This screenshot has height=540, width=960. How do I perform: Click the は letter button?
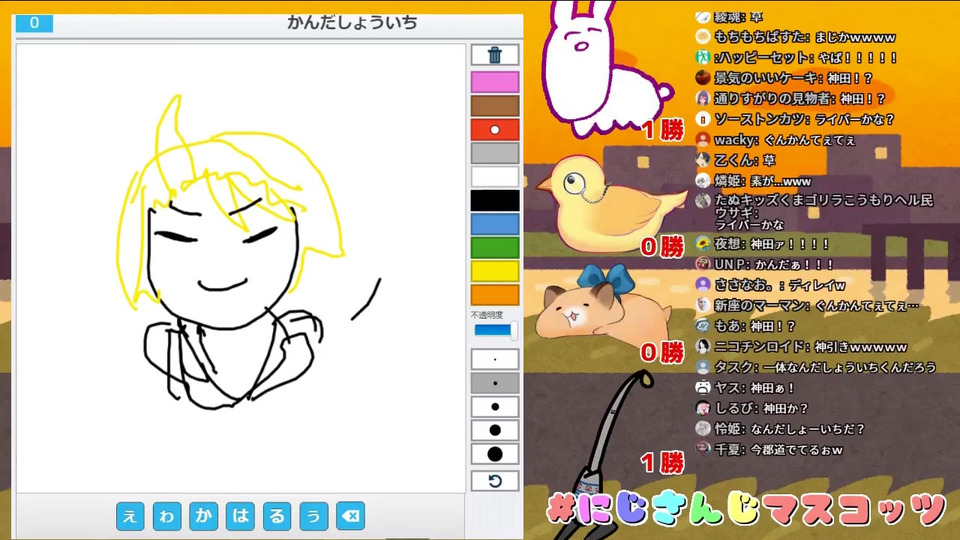[241, 516]
